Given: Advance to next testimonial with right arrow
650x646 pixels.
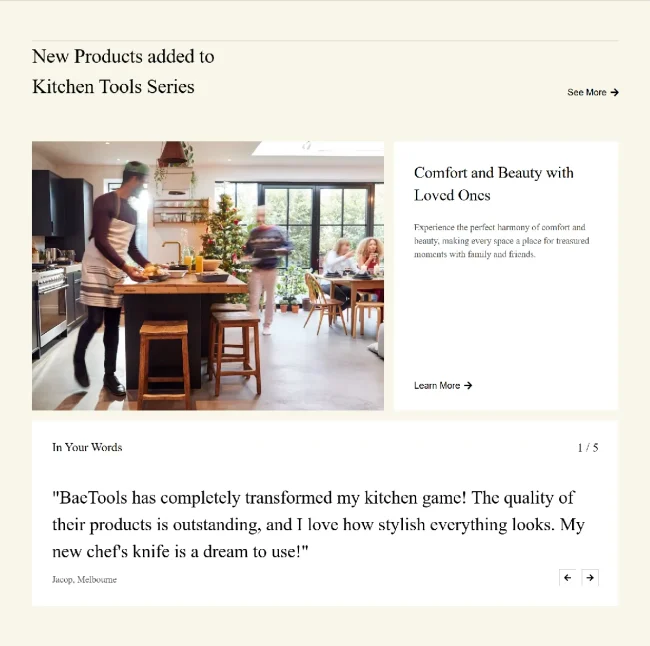Looking at the screenshot, I should (590, 578).
